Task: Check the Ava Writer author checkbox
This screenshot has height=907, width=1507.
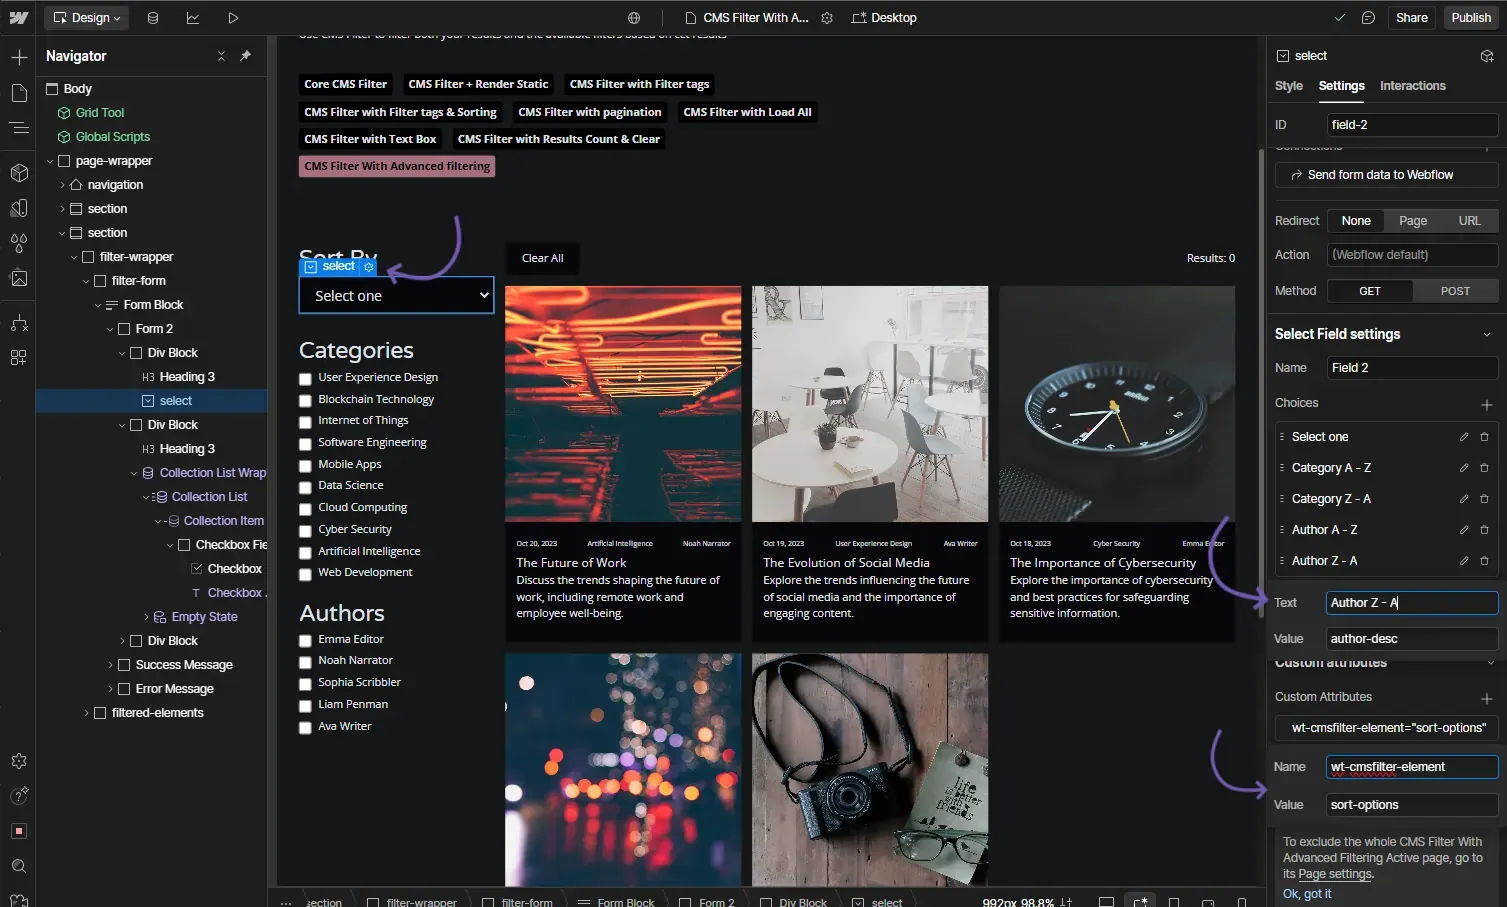Action: coord(305,728)
